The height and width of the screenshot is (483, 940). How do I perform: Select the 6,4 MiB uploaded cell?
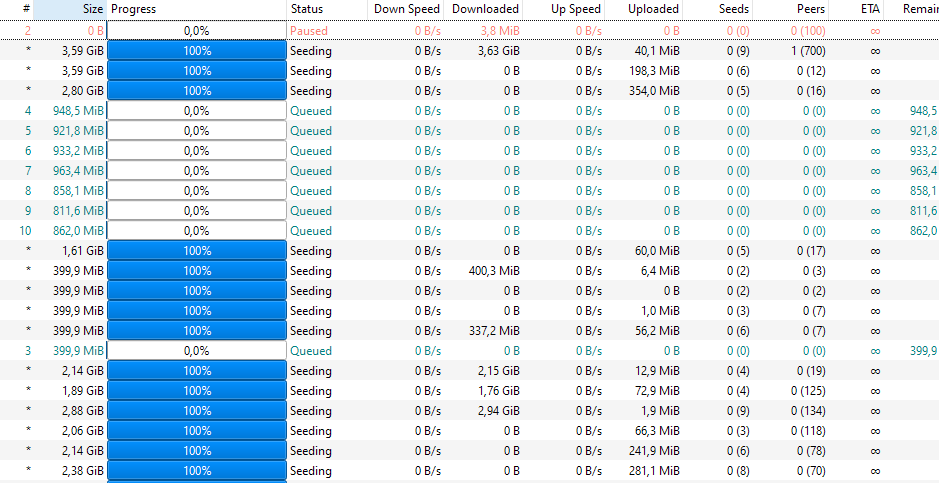pos(660,270)
